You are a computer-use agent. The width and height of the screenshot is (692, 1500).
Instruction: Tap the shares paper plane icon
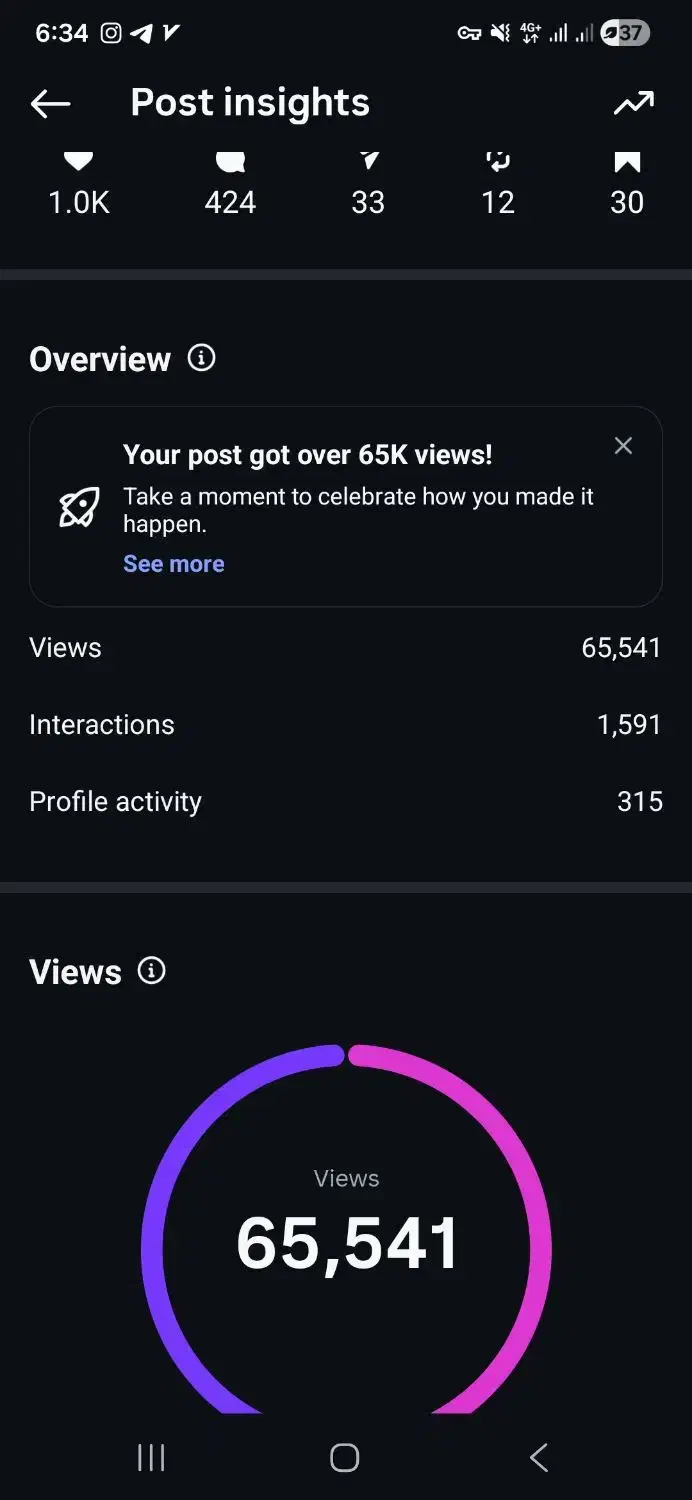(x=369, y=162)
